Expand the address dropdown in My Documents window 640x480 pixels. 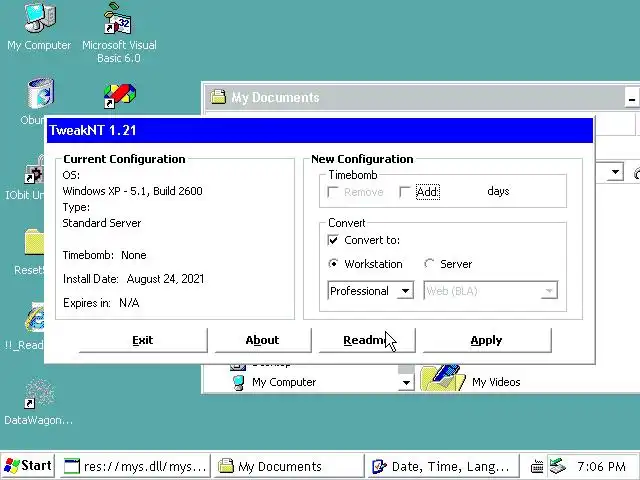(615, 172)
